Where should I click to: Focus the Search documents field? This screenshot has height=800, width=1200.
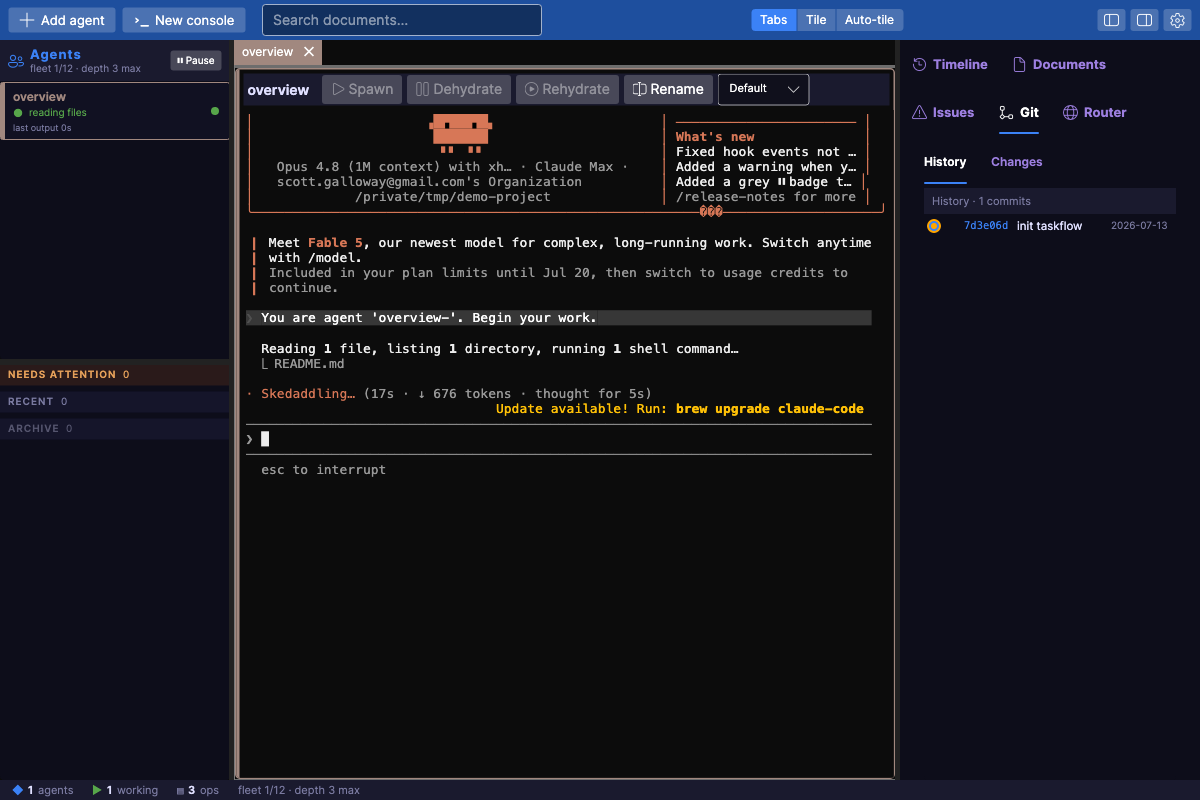[x=402, y=20]
